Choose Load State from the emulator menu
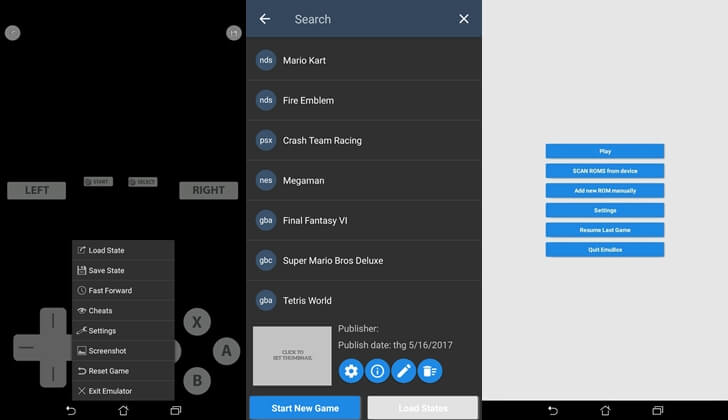The image size is (728, 420). 123,250
